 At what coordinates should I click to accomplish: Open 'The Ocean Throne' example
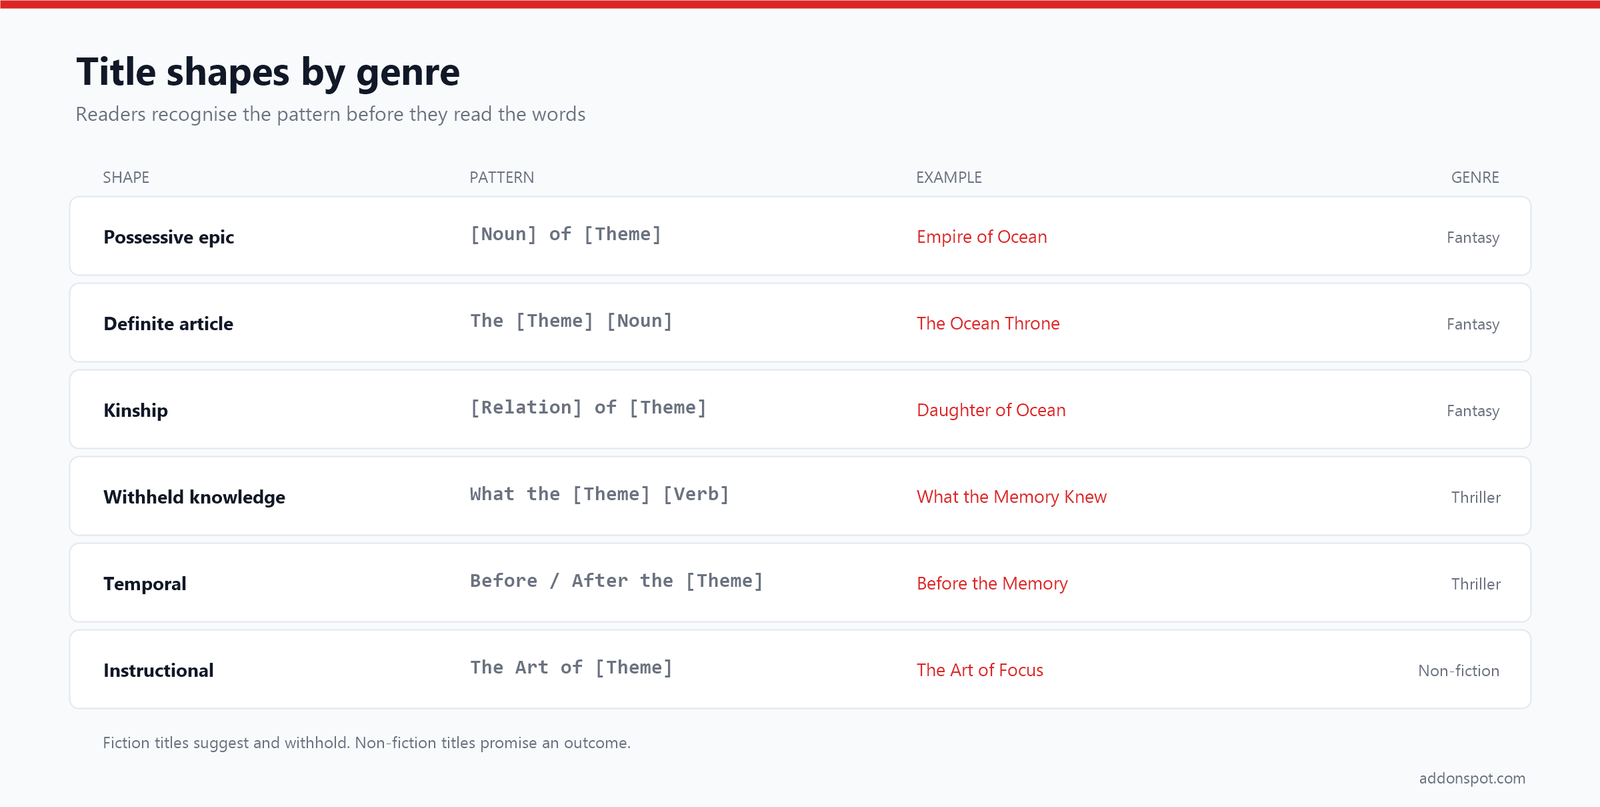[988, 324]
